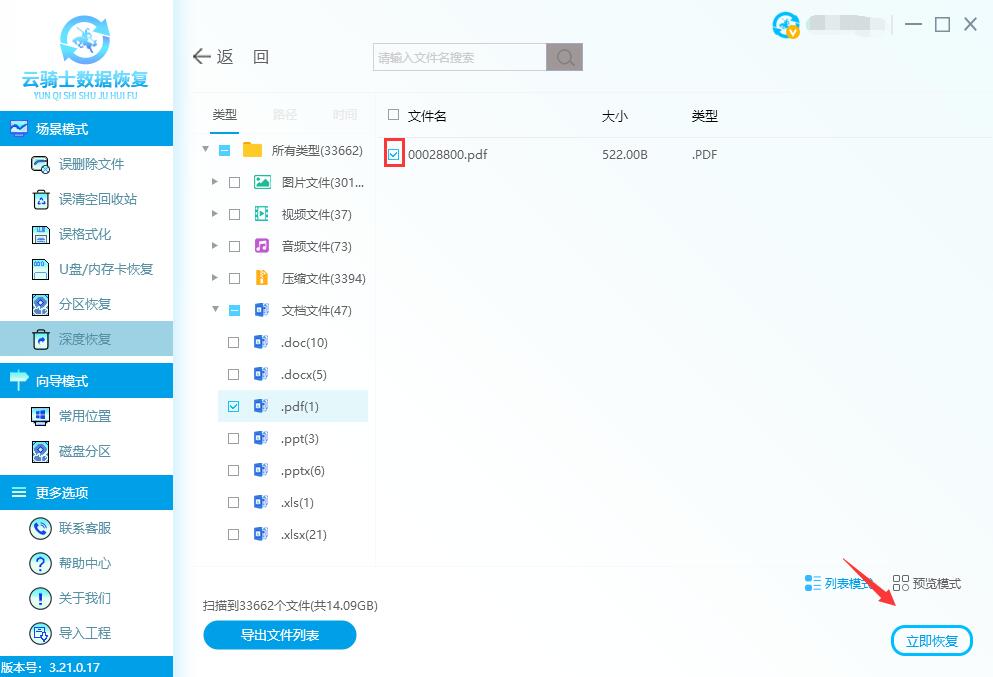The height and width of the screenshot is (677, 993).
Task: Uncheck the 00028800.pdf file checkbox
Action: click(394, 154)
